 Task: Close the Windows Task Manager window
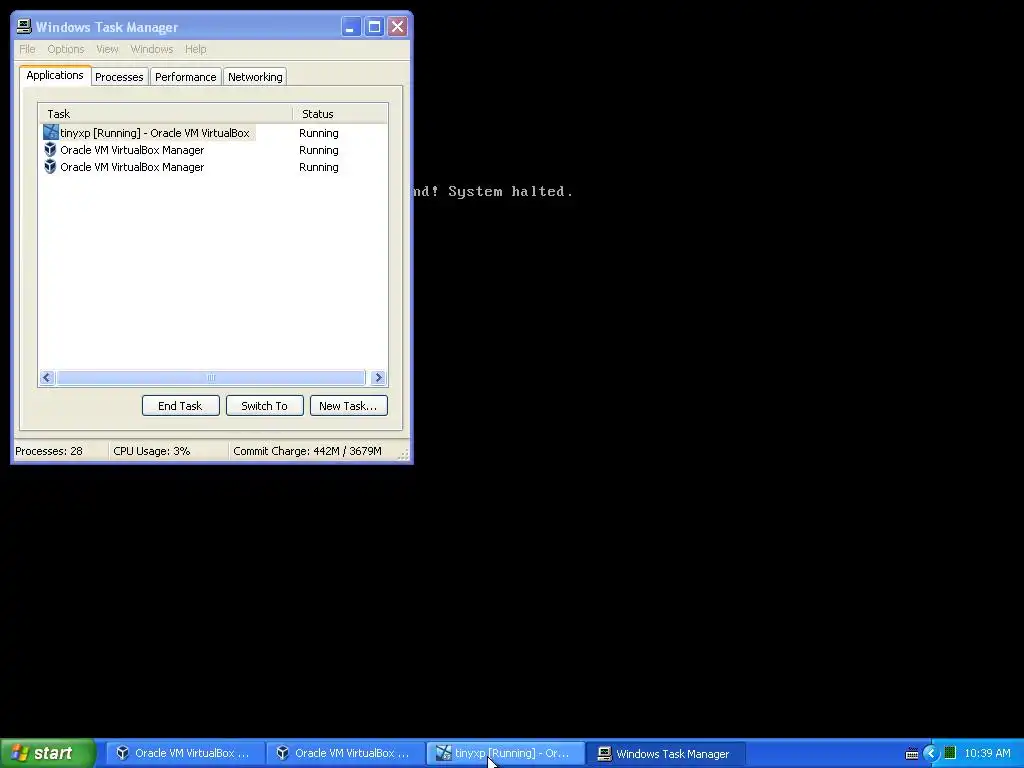point(397,27)
